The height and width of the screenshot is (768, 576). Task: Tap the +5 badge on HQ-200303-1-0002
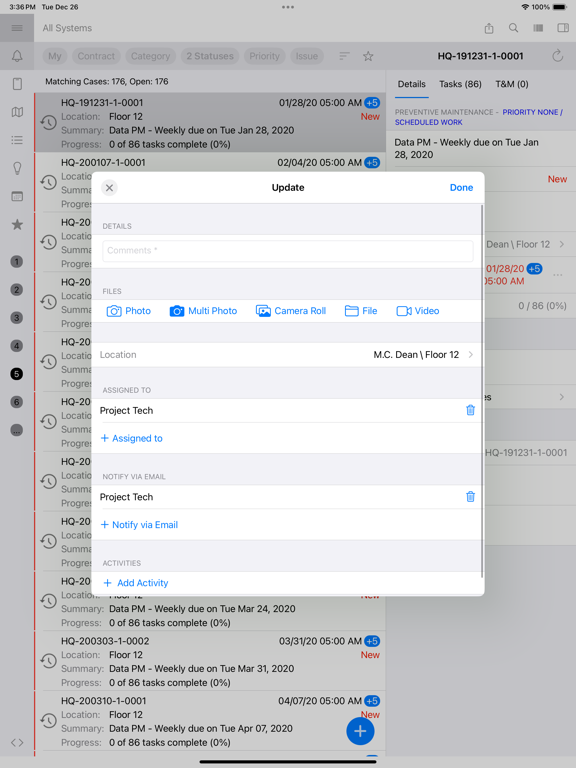click(x=372, y=641)
